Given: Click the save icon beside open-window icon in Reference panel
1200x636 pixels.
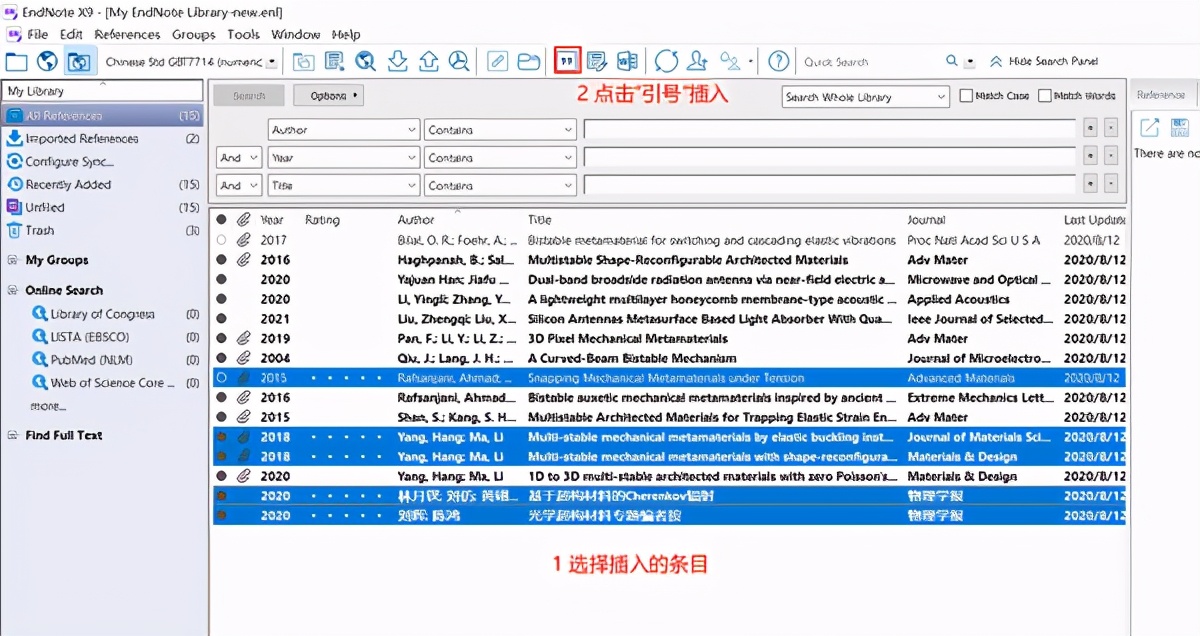Looking at the screenshot, I should [x=1181, y=128].
